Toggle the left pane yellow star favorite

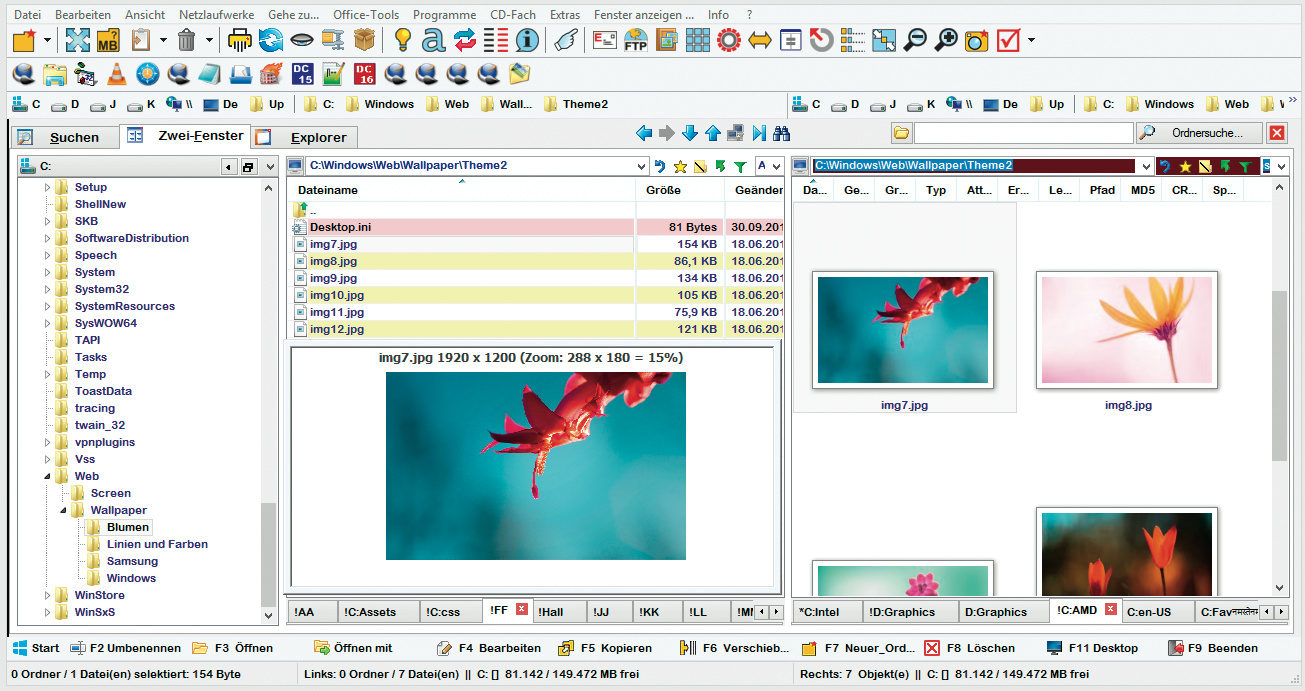click(680, 167)
